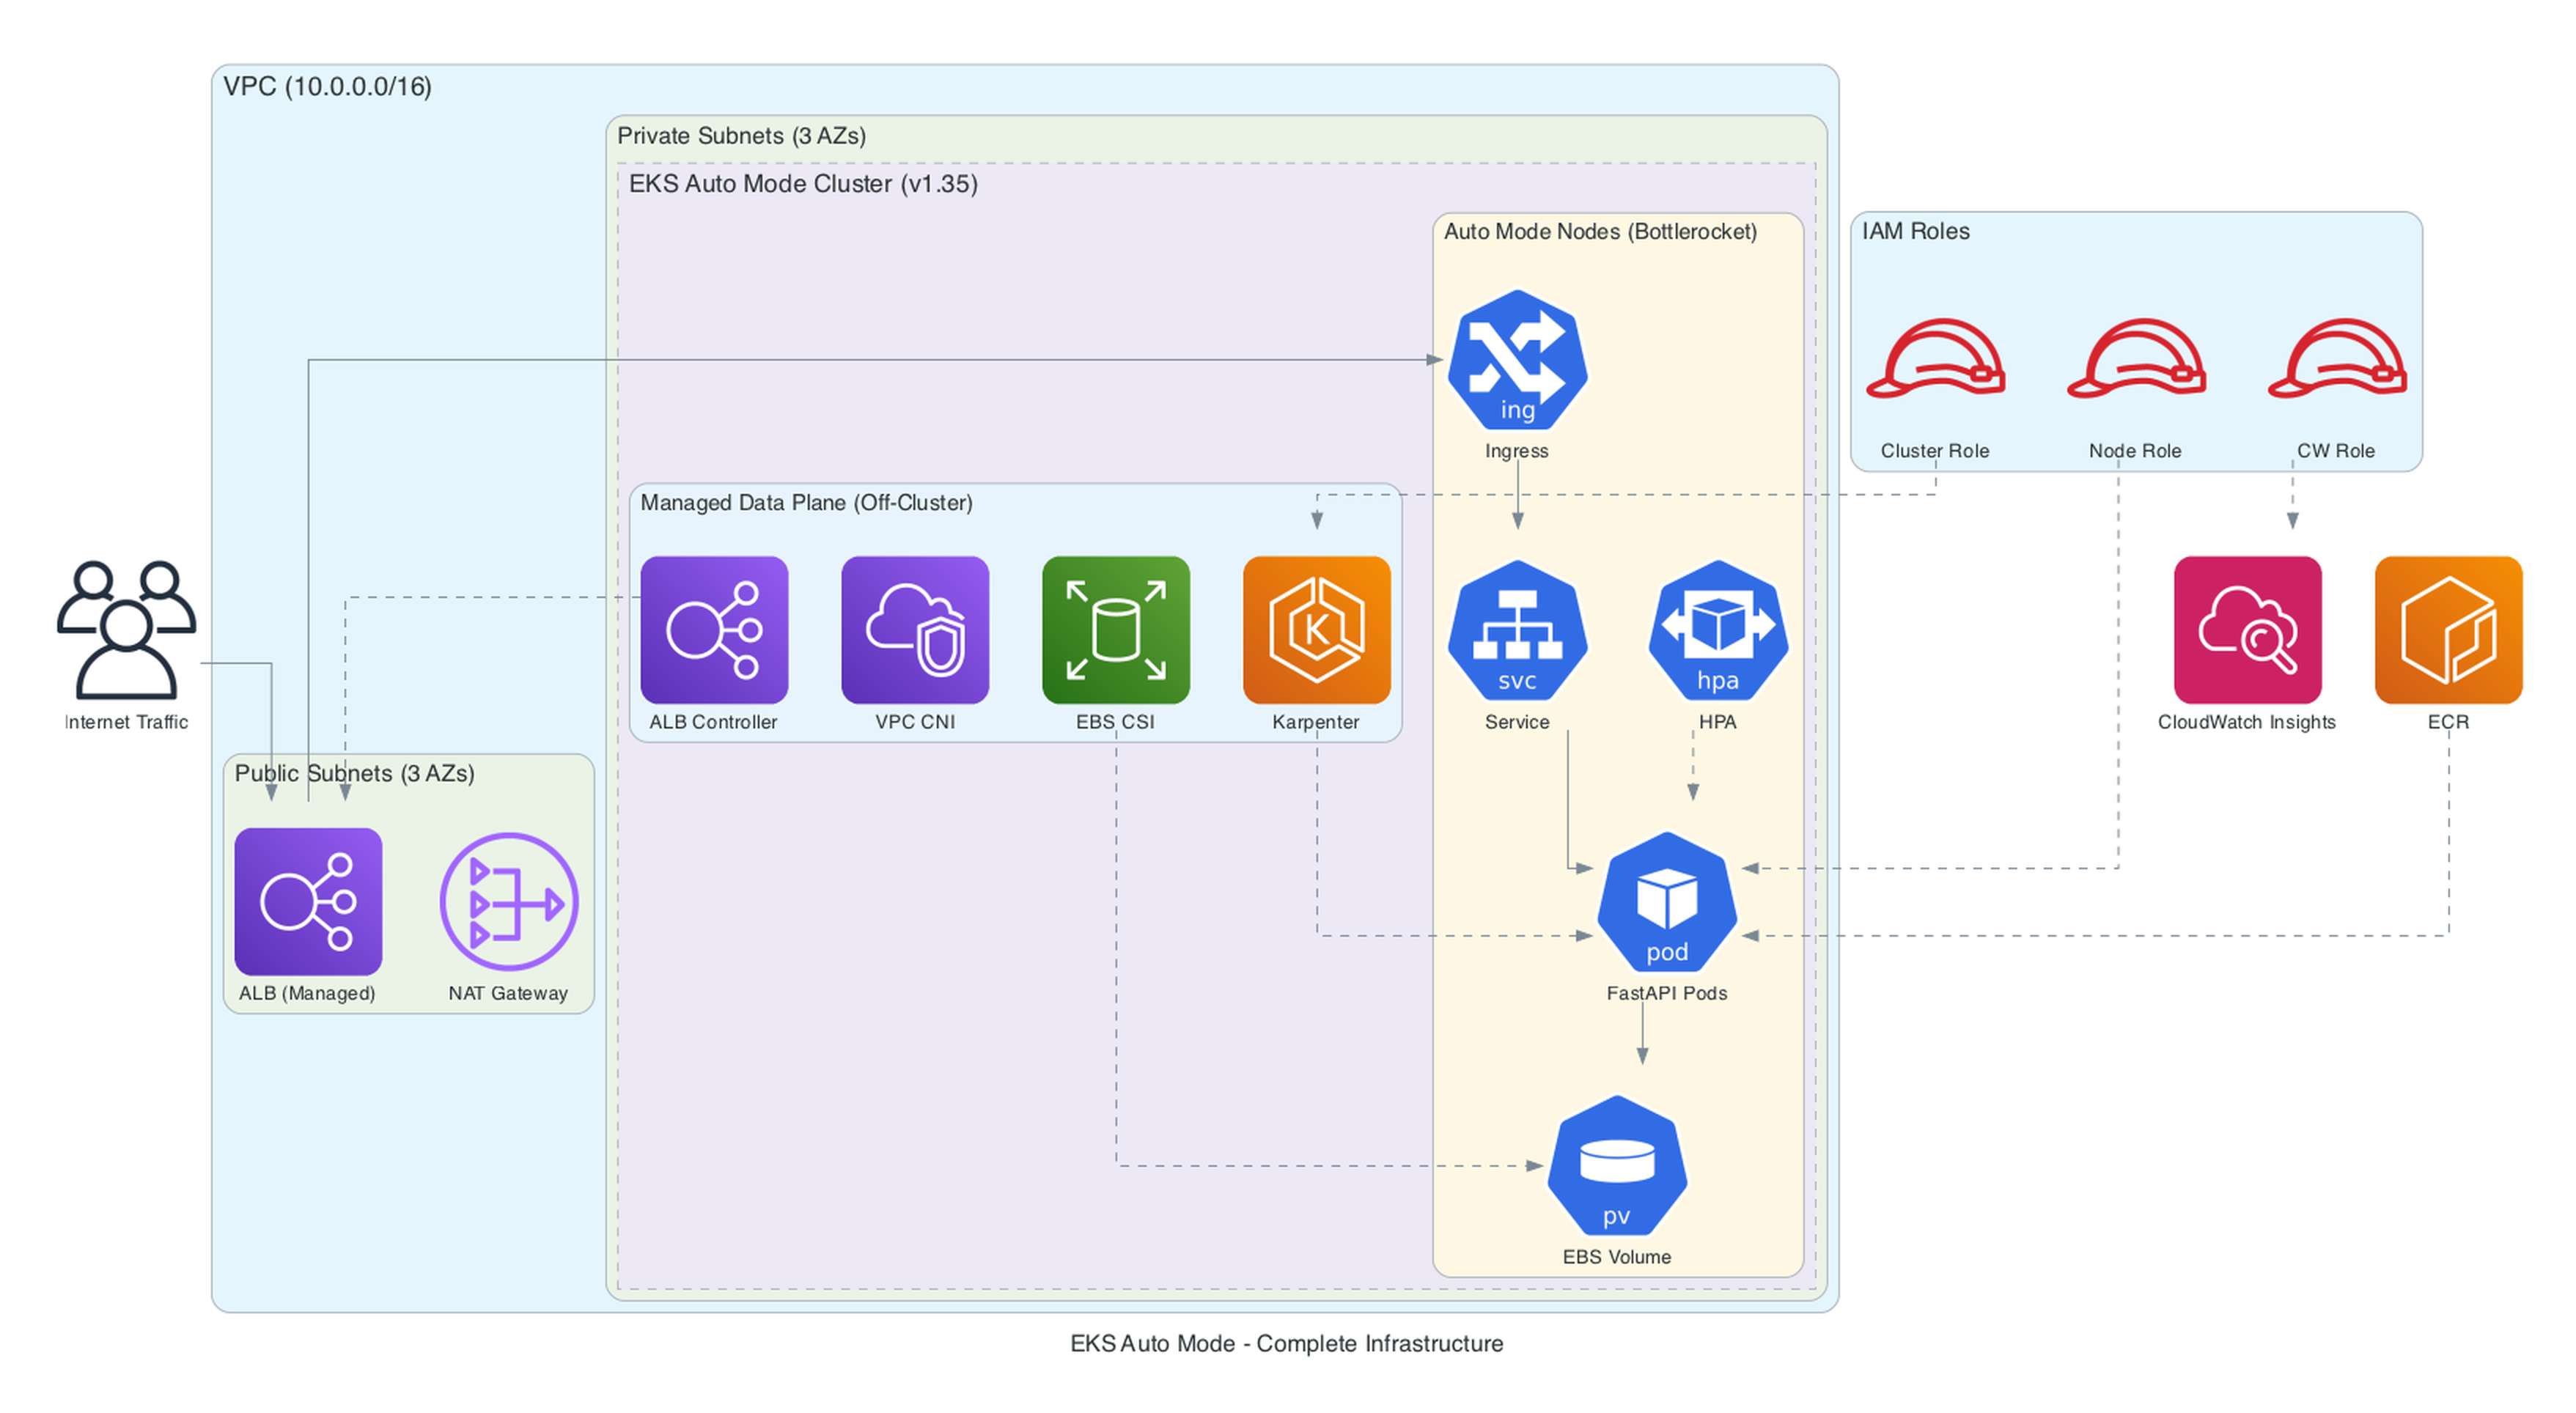Select the HPA icon
The height and width of the screenshot is (1413, 2576).
click(1718, 635)
